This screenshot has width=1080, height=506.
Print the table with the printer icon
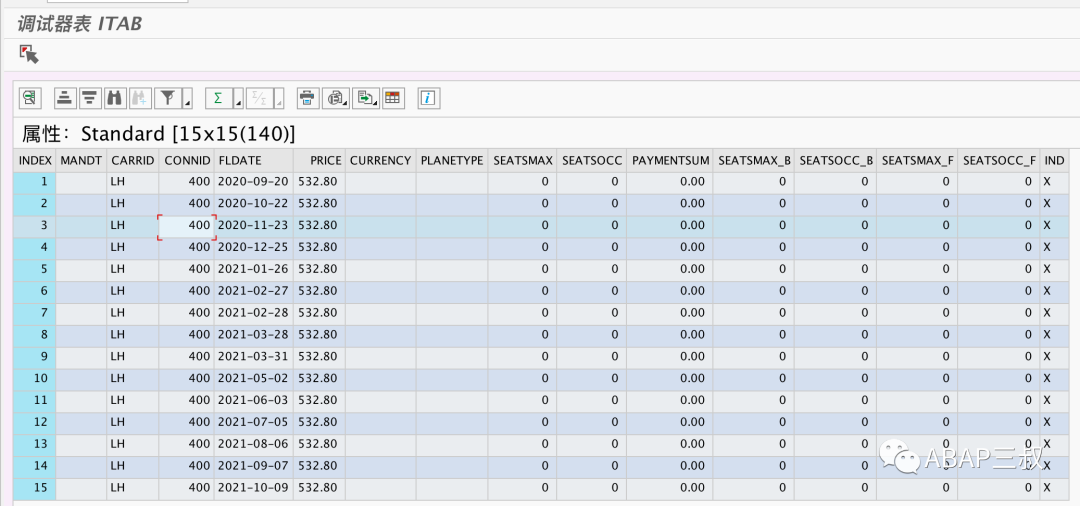coord(308,98)
